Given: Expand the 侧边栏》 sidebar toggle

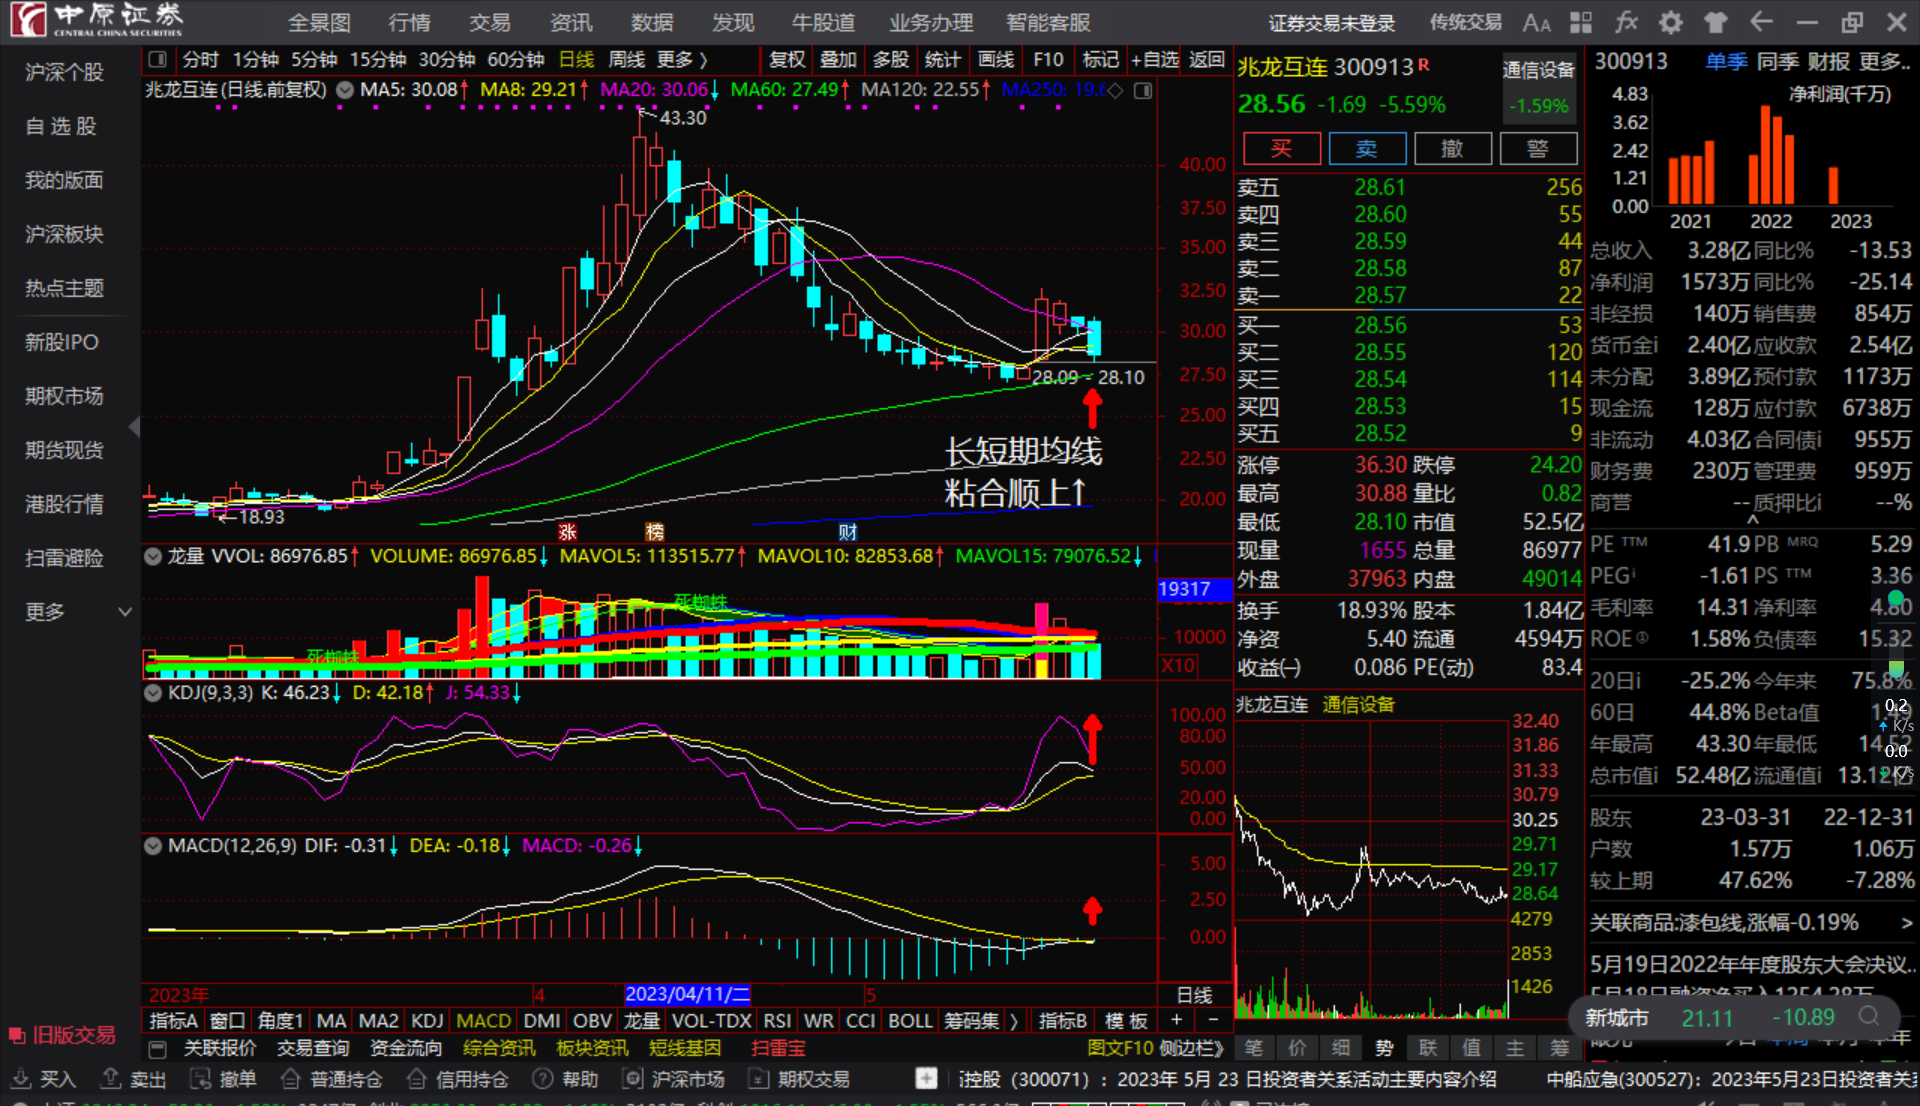Looking at the screenshot, I should tap(1192, 1049).
